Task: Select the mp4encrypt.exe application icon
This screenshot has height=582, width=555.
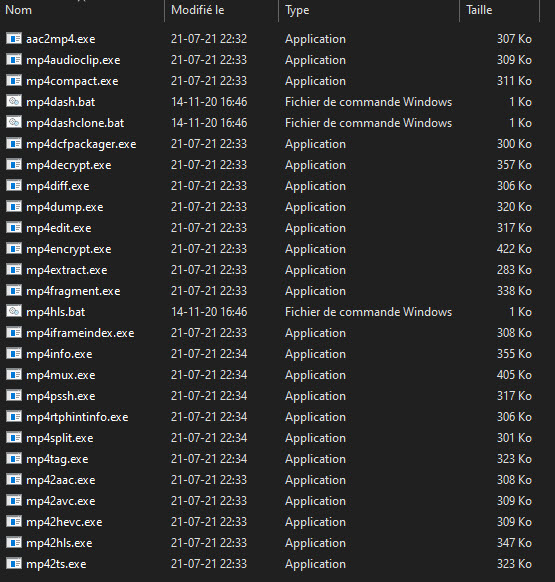Action: 14,248
